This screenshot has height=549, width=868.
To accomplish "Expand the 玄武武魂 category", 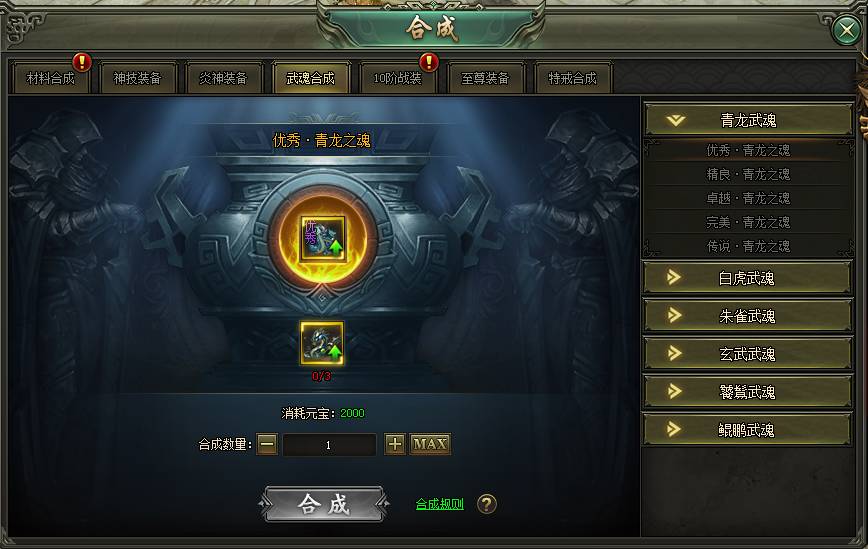I will pyautogui.click(x=747, y=354).
